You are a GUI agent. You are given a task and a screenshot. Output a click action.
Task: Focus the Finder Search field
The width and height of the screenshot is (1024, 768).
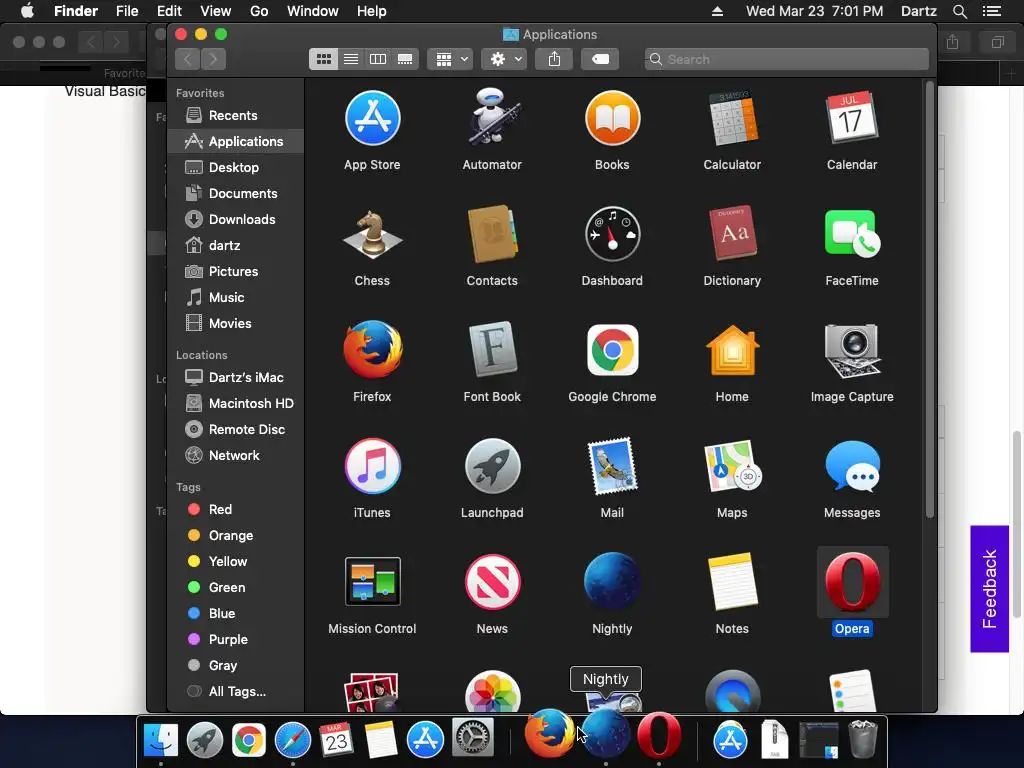(x=786, y=59)
